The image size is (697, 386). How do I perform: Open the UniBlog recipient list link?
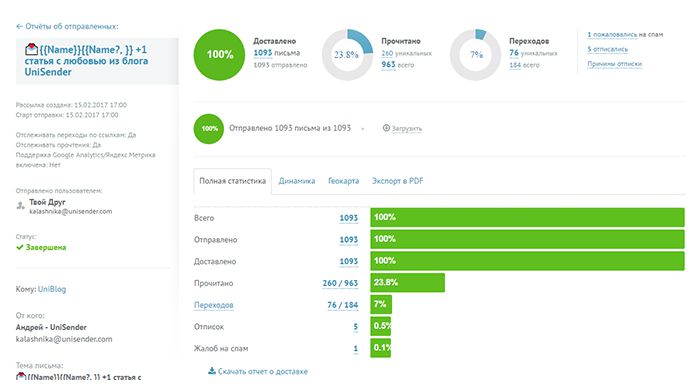pyautogui.click(x=52, y=289)
